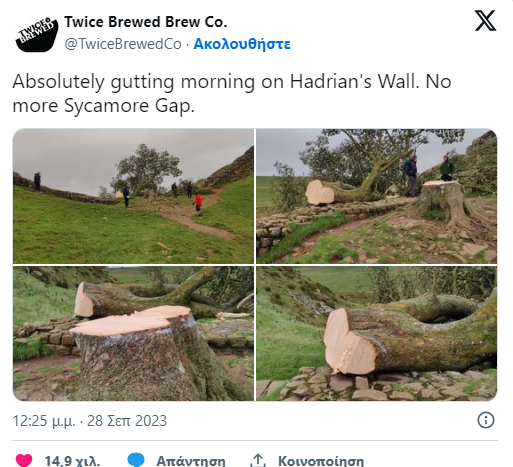
Task: Select the Κοινοποίηση share label
Action: pyautogui.click(x=321, y=461)
